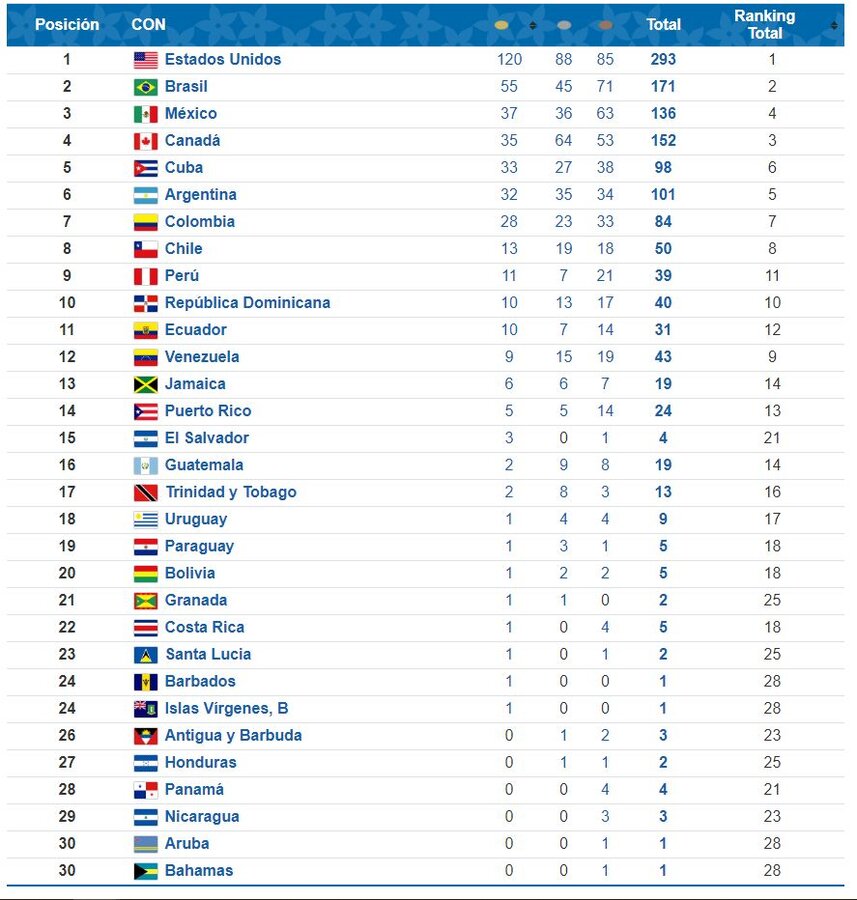Image resolution: width=857 pixels, height=900 pixels.
Task: Click the Trinidad y Tobago flag icon
Action: coord(146,492)
